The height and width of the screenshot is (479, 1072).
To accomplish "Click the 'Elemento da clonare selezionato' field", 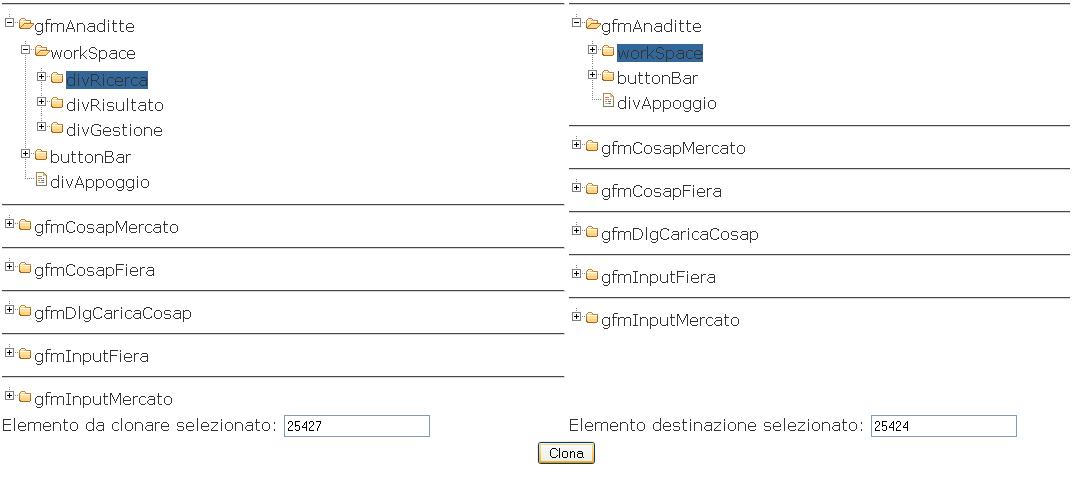I will (356, 426).
